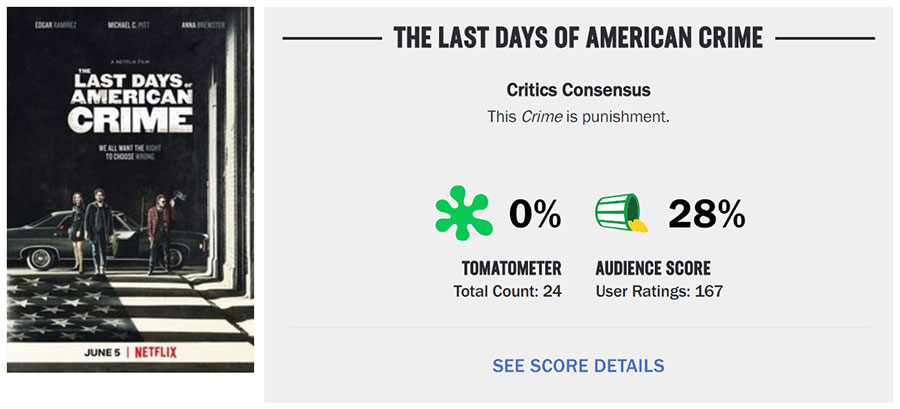This screenshot has height=409, width=900.
Task: Click the Critics Consensus heading
Action: [578, 90]
